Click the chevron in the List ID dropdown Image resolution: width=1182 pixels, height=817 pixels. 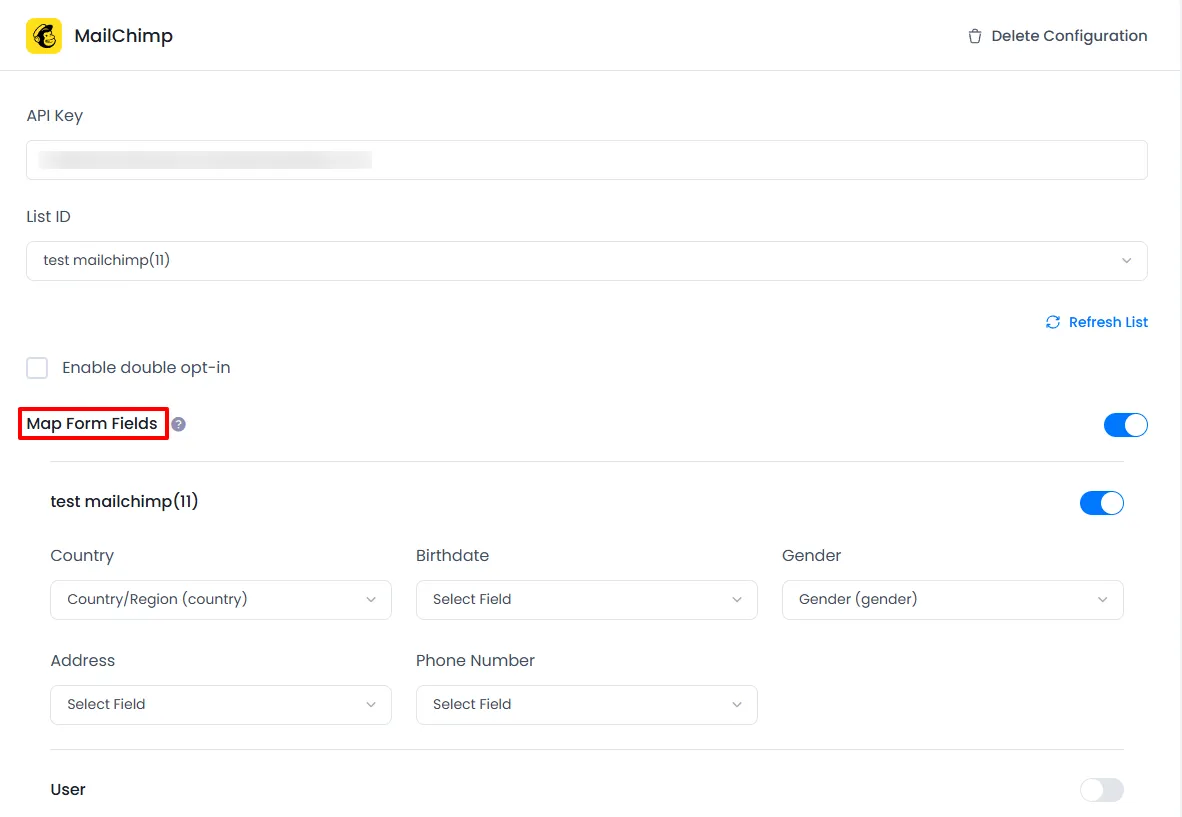coord(1126,261)
